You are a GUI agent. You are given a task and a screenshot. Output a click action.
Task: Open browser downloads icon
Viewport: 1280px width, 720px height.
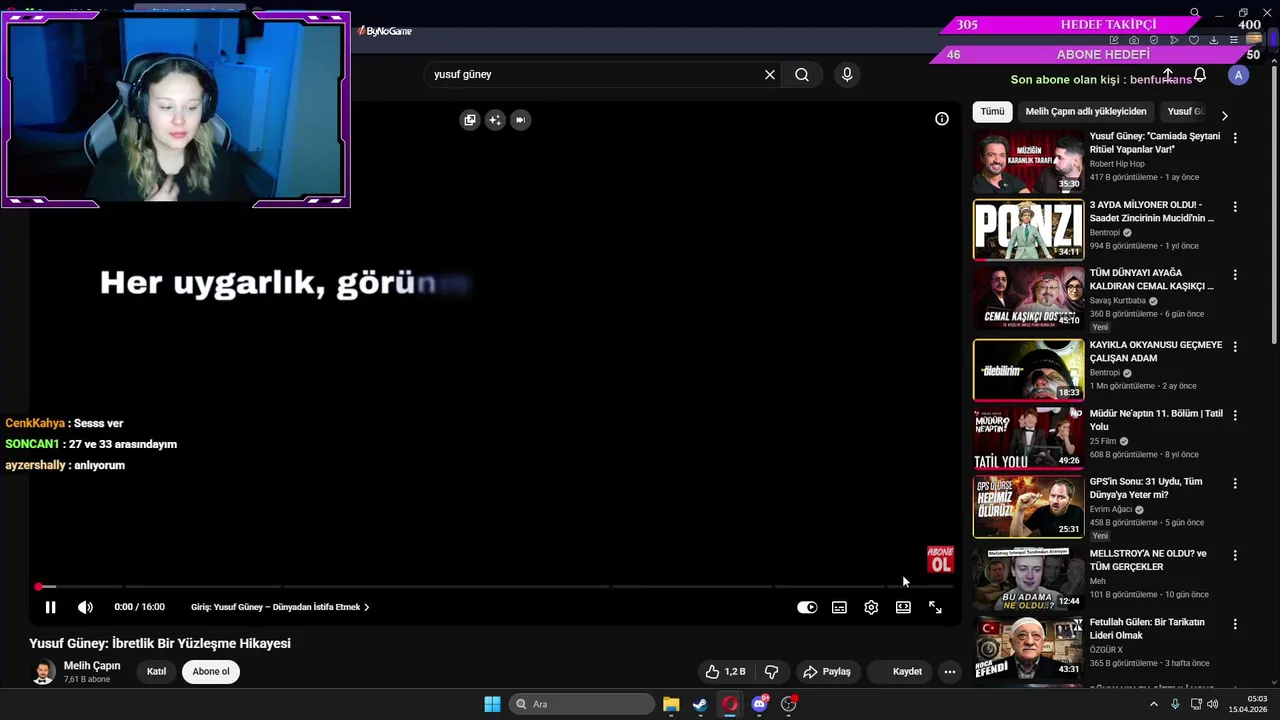(x=1214, y=40)
